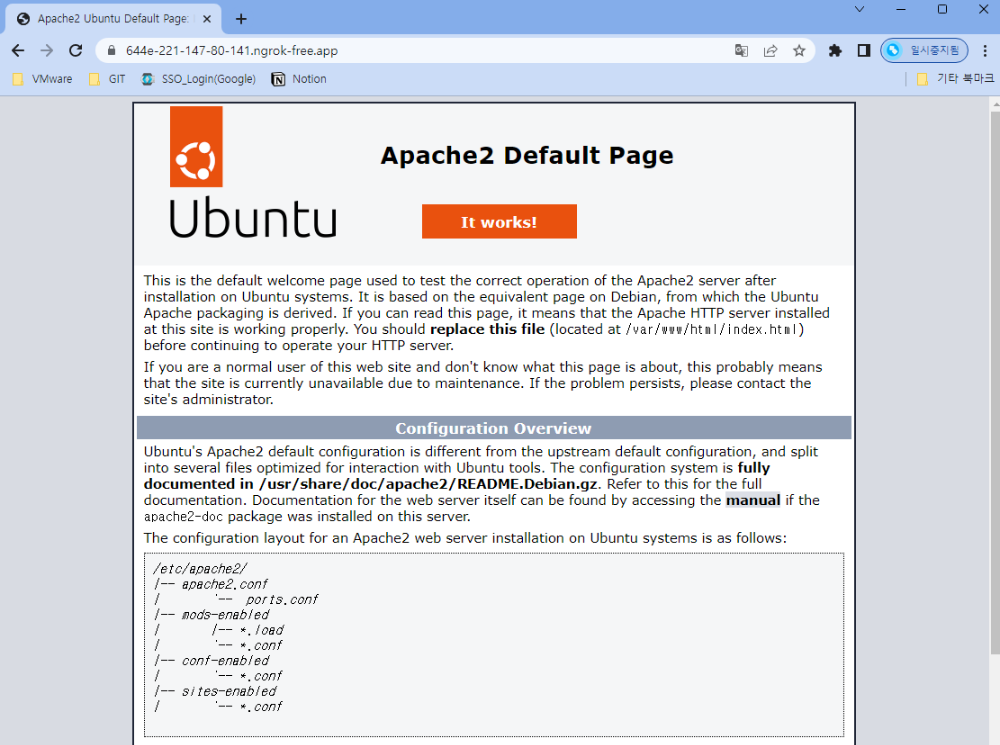This screenshot has height=745, width=1000.
Task: Open Extensions puzzle icon
Action: pos(835,50)
